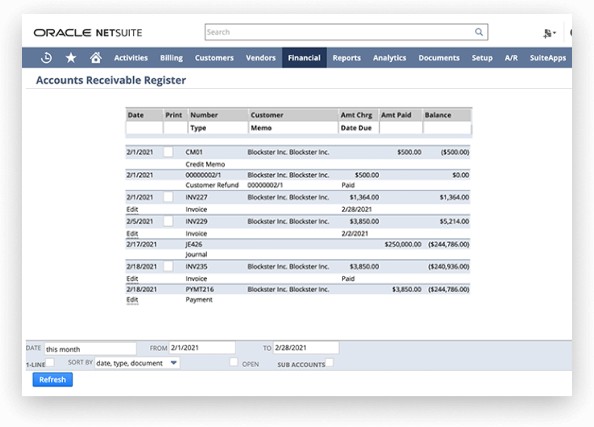Click the Amt Paid column header
Image resolution: width=594 pixels, height=427 pixels.
tap(396, 115)
